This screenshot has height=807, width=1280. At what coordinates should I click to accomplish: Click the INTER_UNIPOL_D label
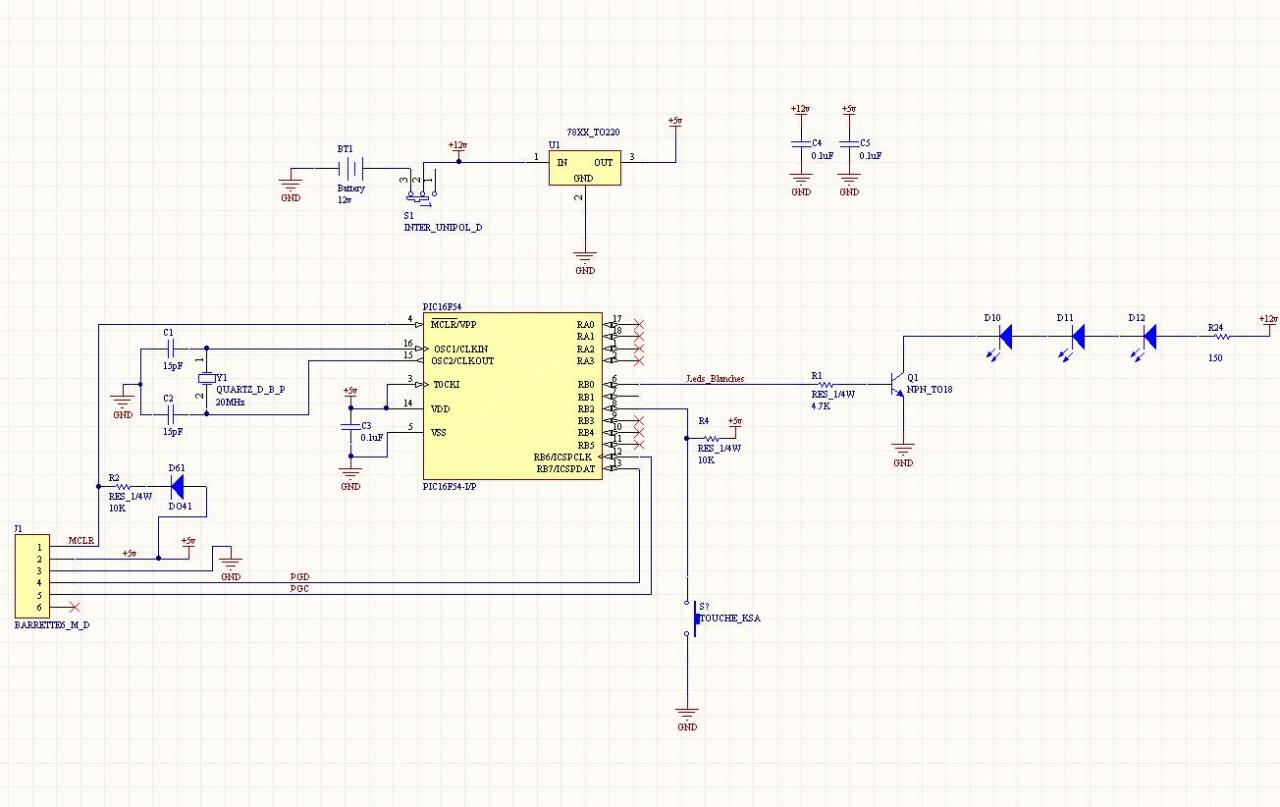tap(442, 227)
